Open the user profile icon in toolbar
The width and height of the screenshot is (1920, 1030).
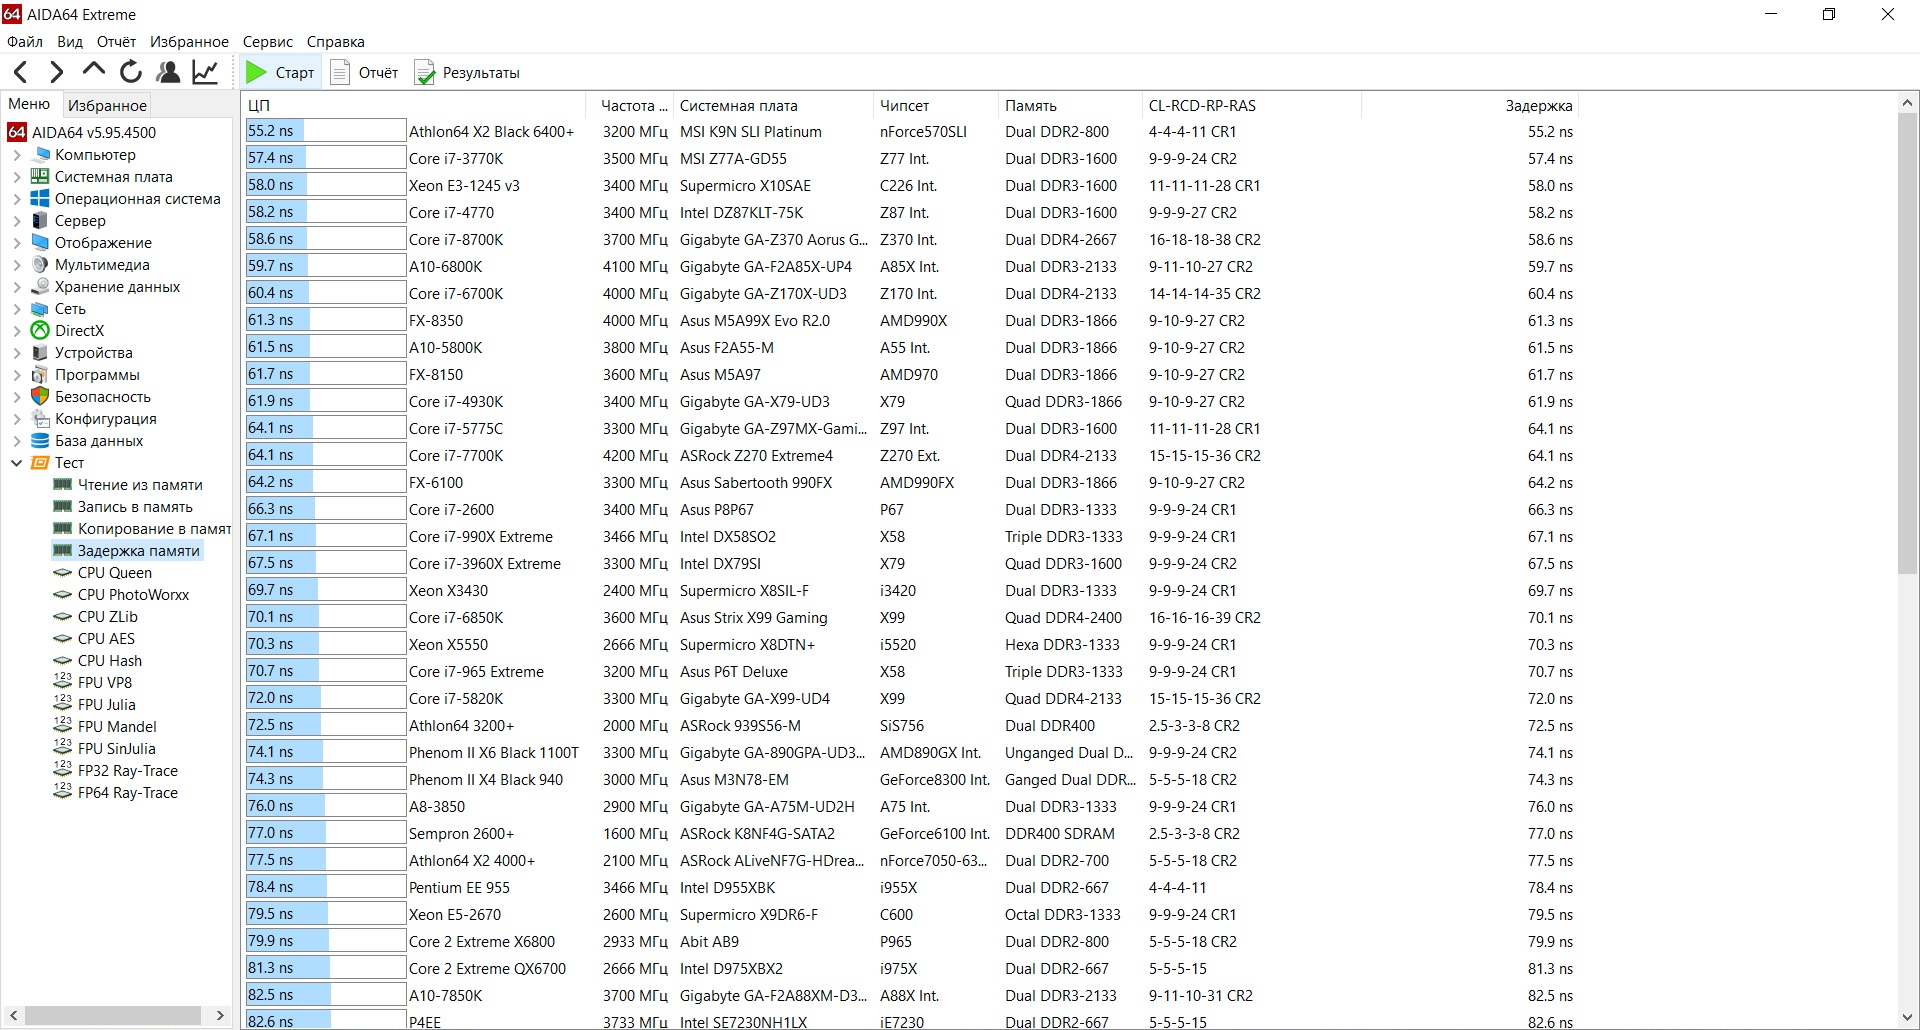168,72
